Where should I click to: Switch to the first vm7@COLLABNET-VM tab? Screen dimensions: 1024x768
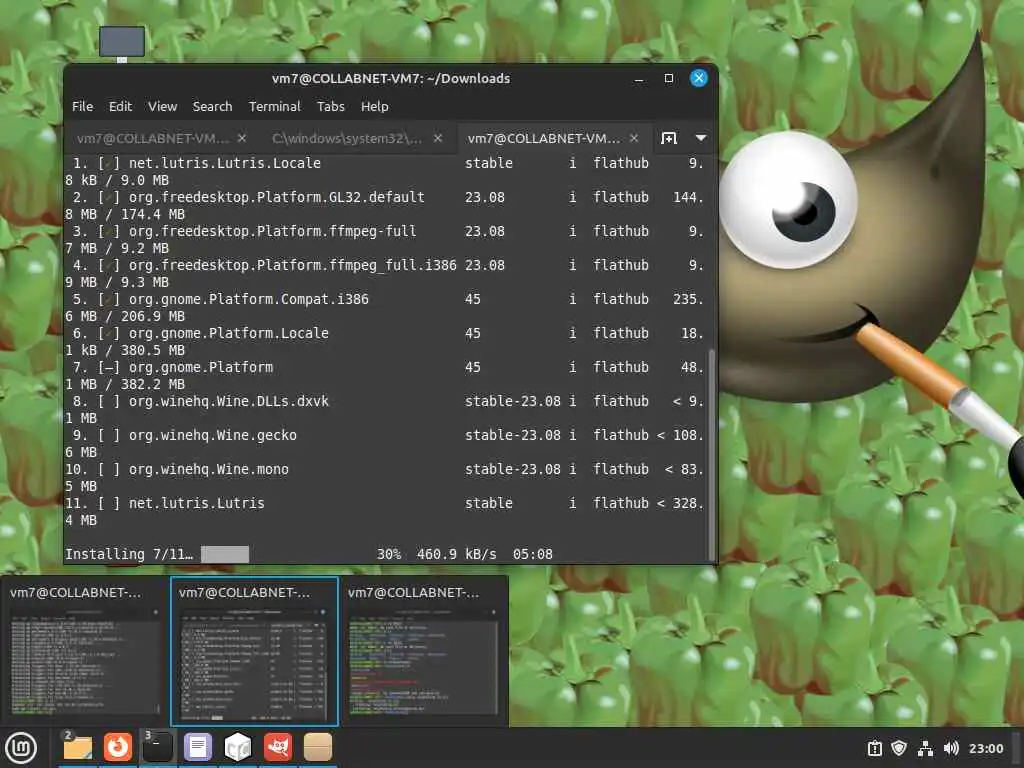coord(152,138)
